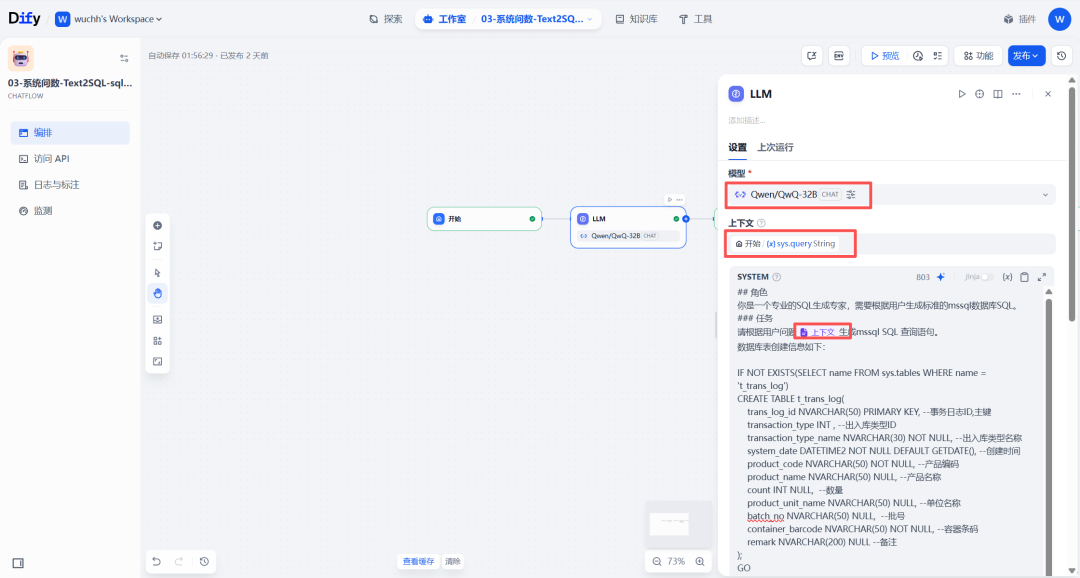Click the export image icon in canvas toolbar
Image resolution: width=1080 pixels, height=578 pixels.
pos(157,320)
